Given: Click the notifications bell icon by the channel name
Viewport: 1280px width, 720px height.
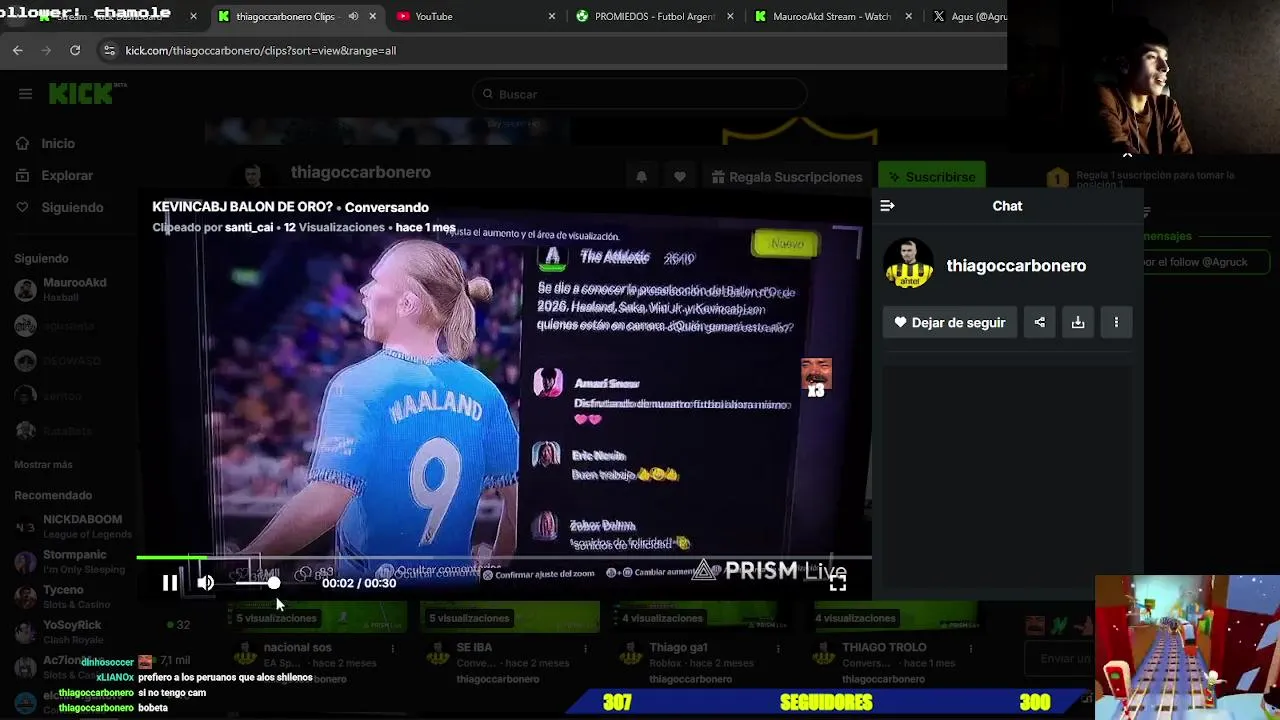Looking at the screenshot, I should pyautogui.click(x=641, y=177).
